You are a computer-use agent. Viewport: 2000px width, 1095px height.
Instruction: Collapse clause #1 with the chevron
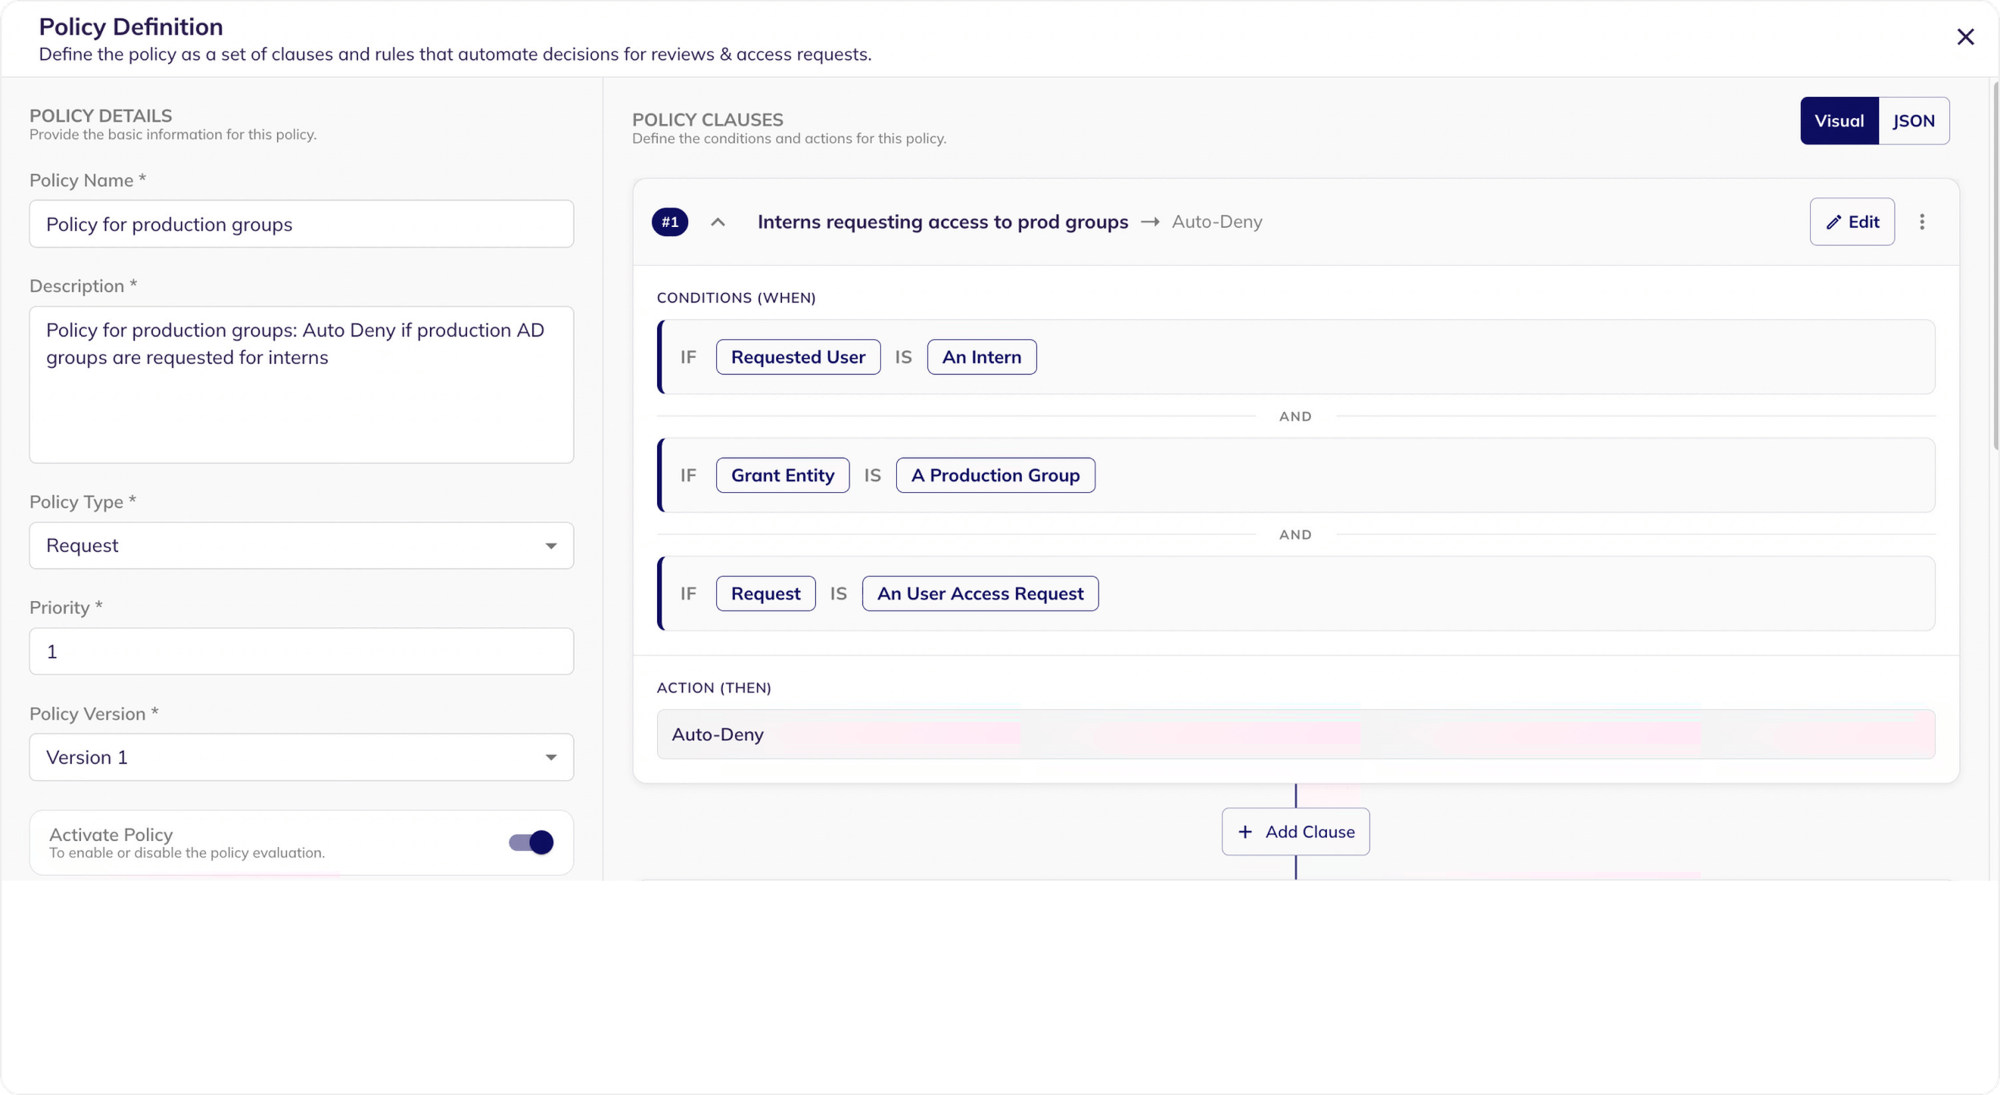(718, 222)
